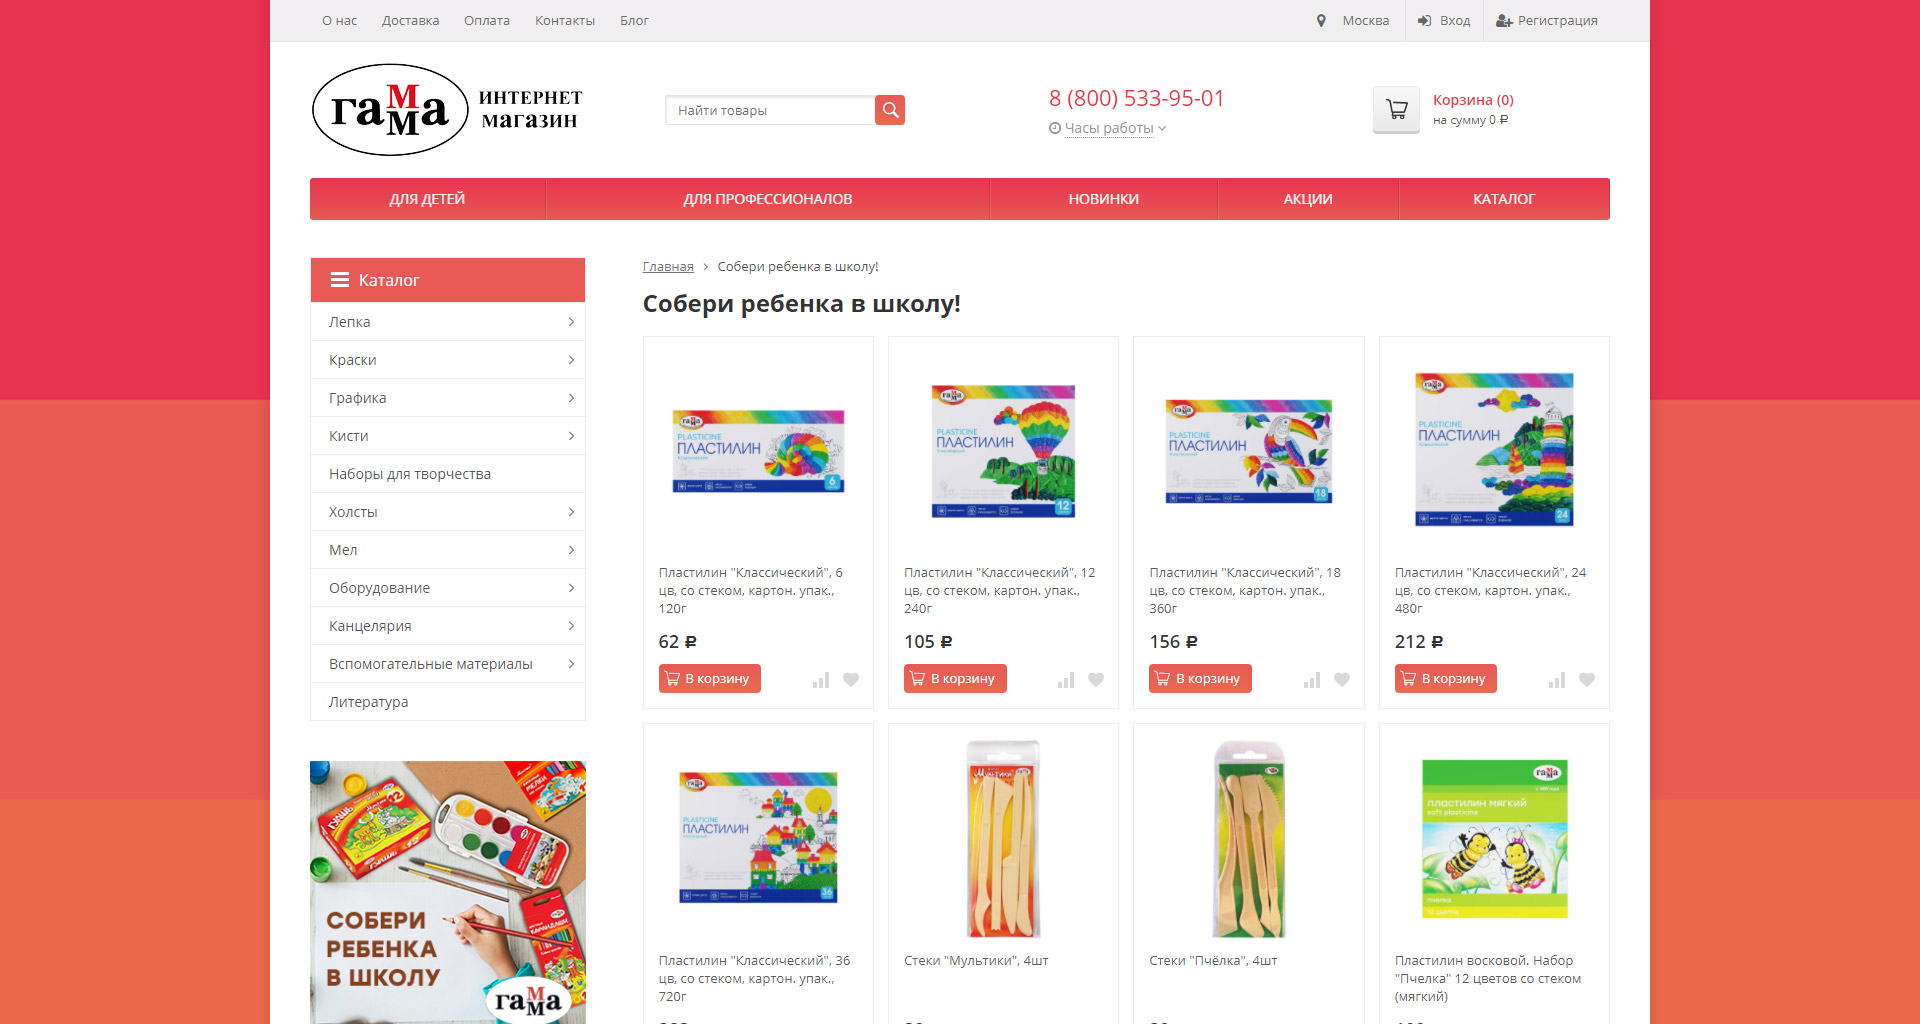Viewport: 1920px width, 1024px height.
Task: Click the Каталог hamburger menu icon
Action: click(340, 280)
